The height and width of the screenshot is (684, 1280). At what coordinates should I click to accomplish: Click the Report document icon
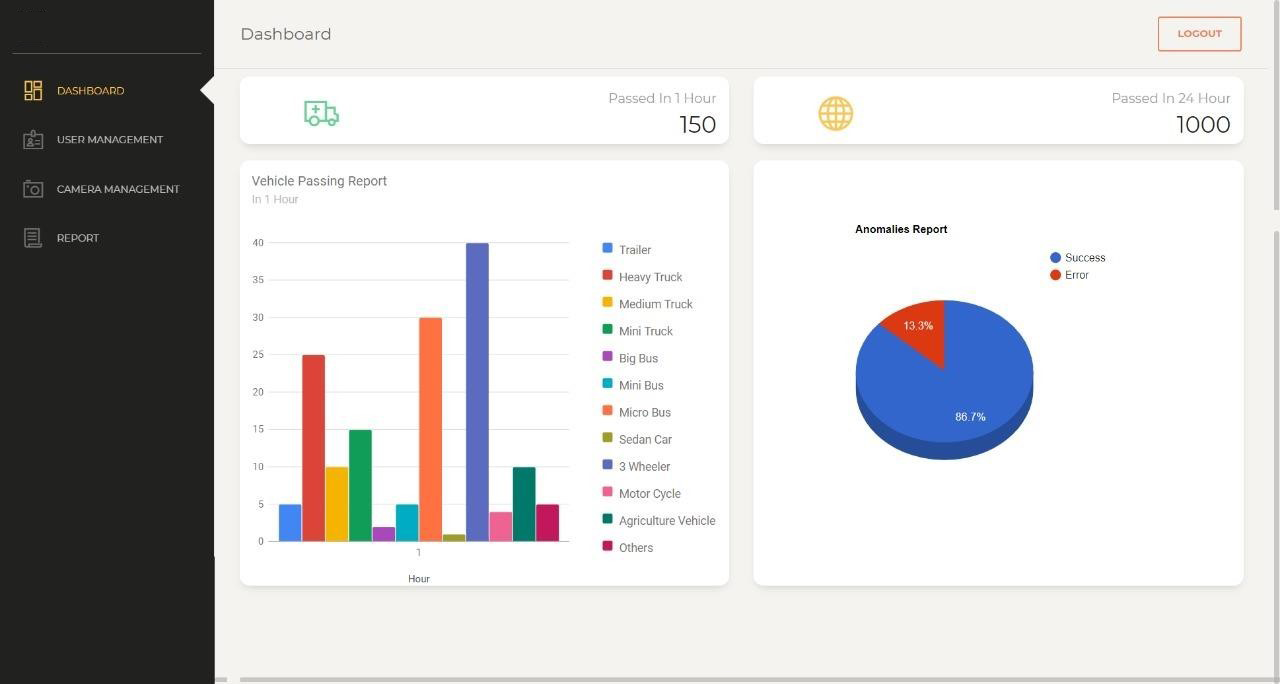pos(33,238)
